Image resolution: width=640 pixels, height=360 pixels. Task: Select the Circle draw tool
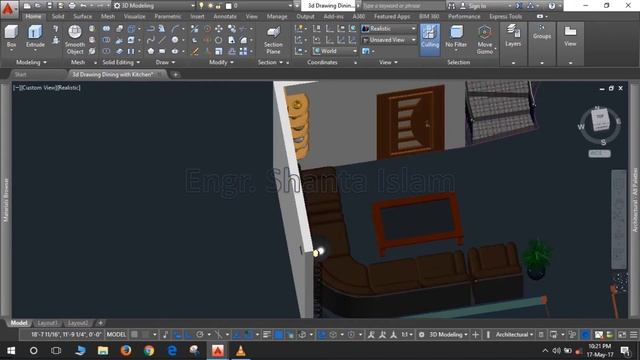[x=175, y=40]
